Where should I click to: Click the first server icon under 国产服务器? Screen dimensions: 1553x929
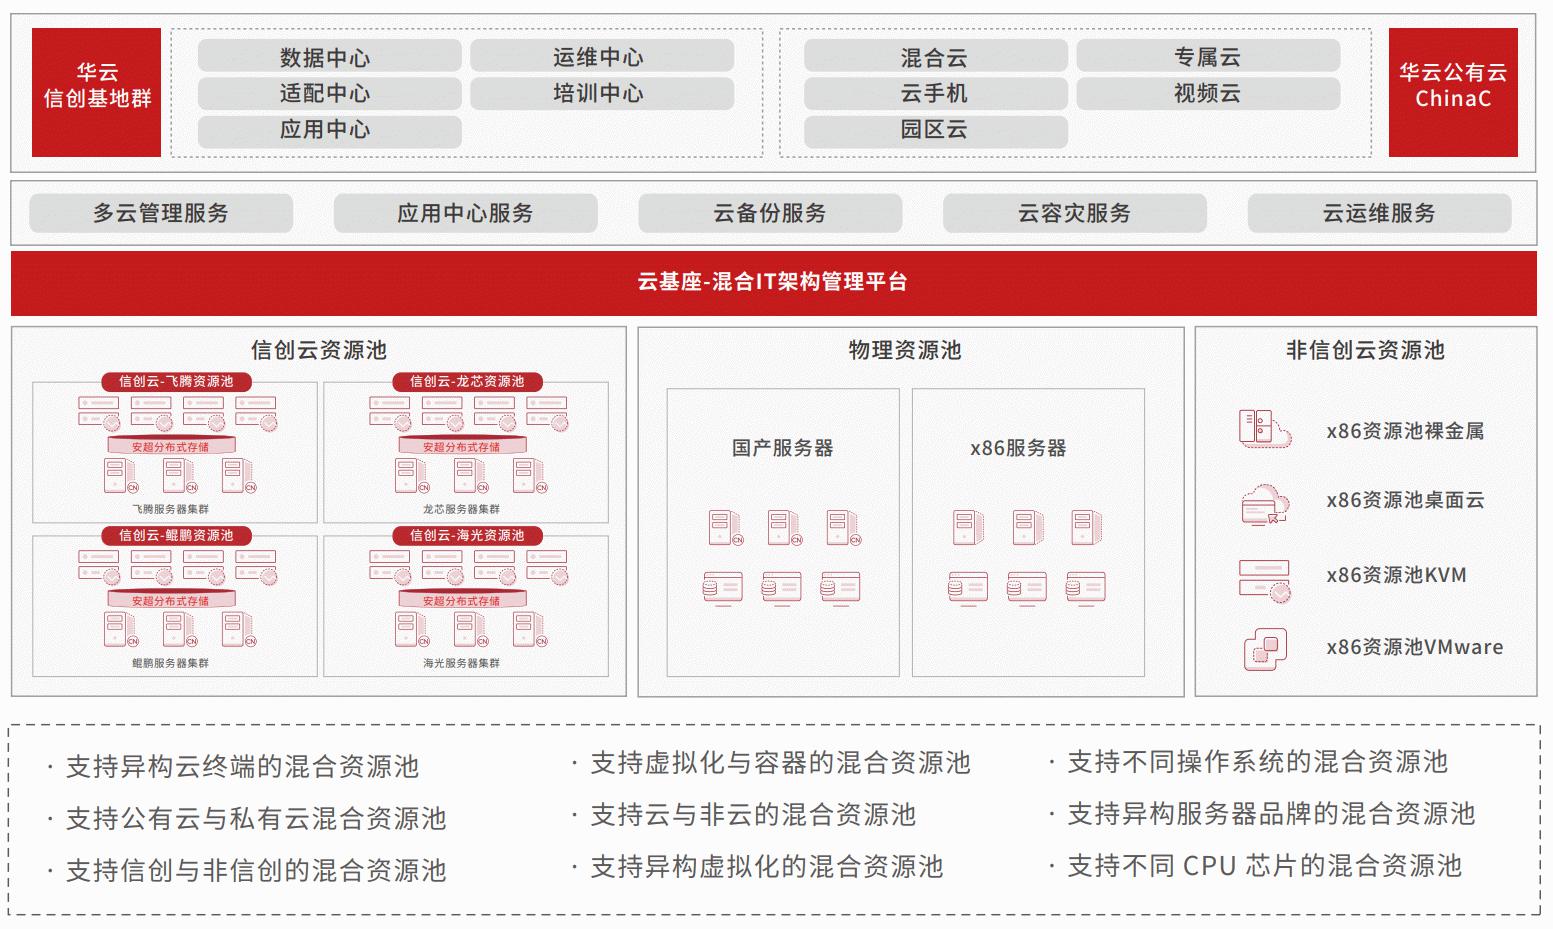pyautogui.click(x=725, y=527)
